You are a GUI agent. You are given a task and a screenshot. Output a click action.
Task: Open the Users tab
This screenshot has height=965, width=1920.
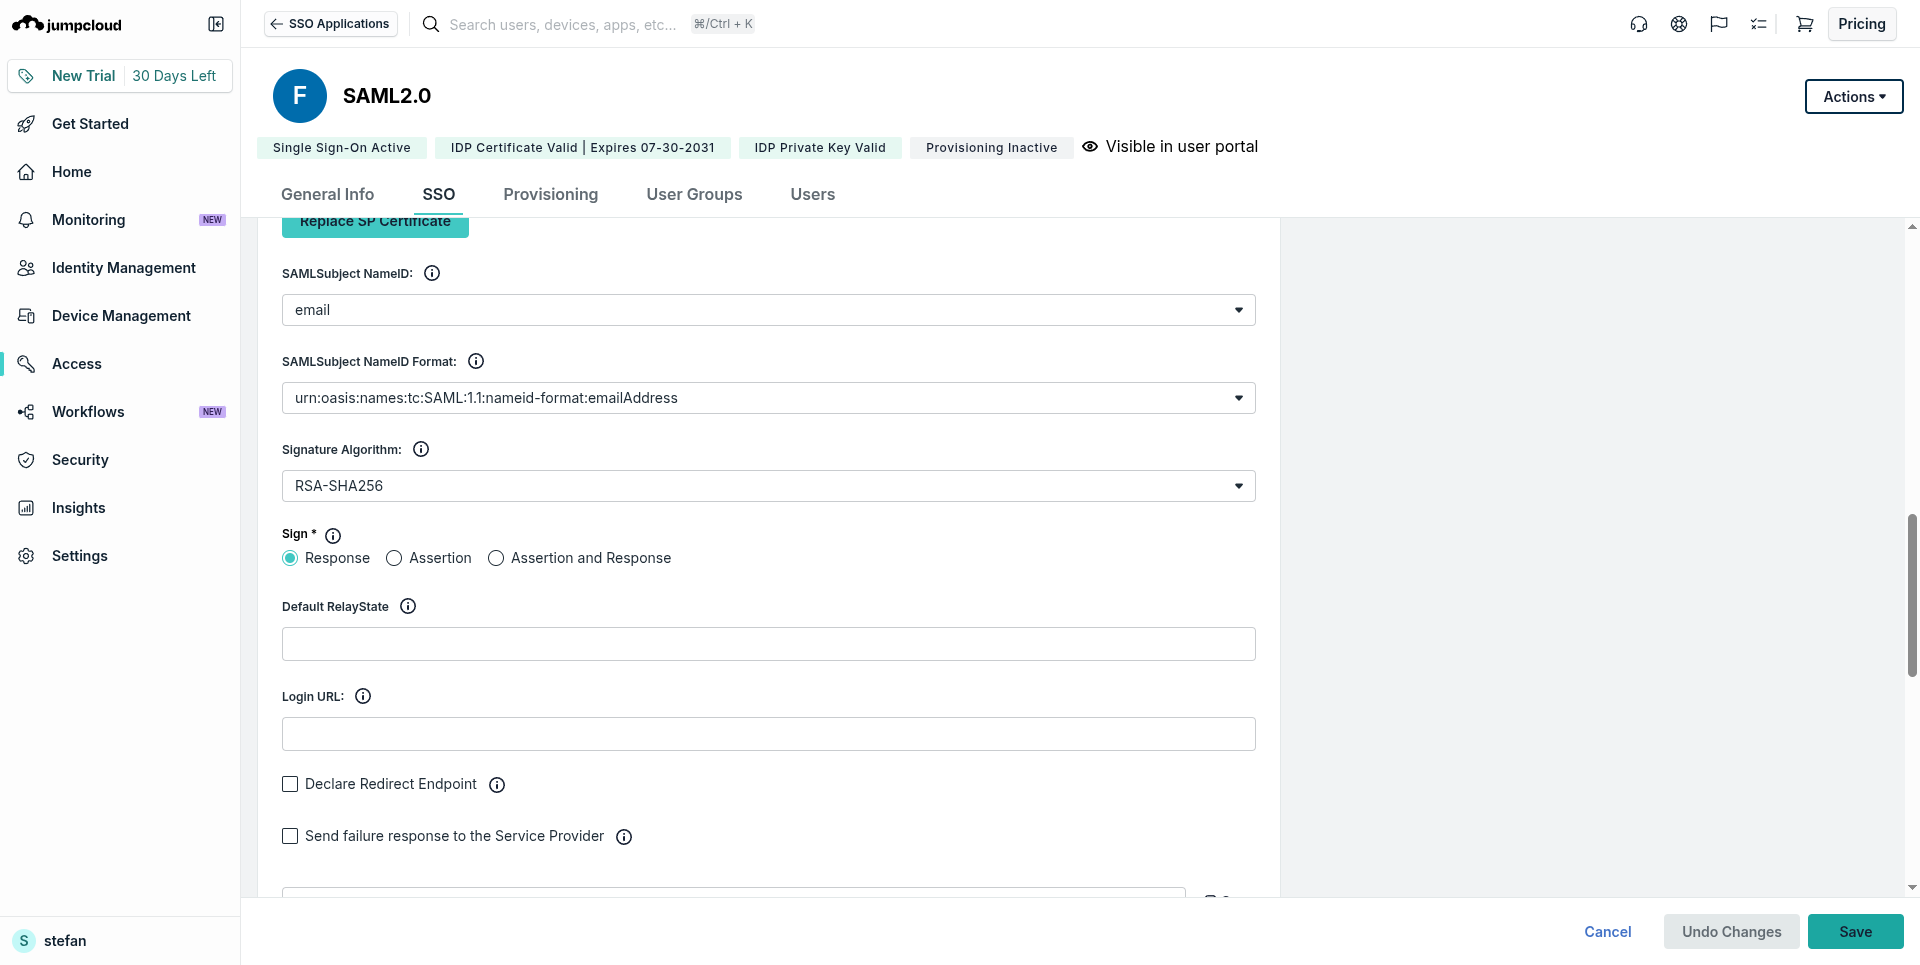[813, 194]
